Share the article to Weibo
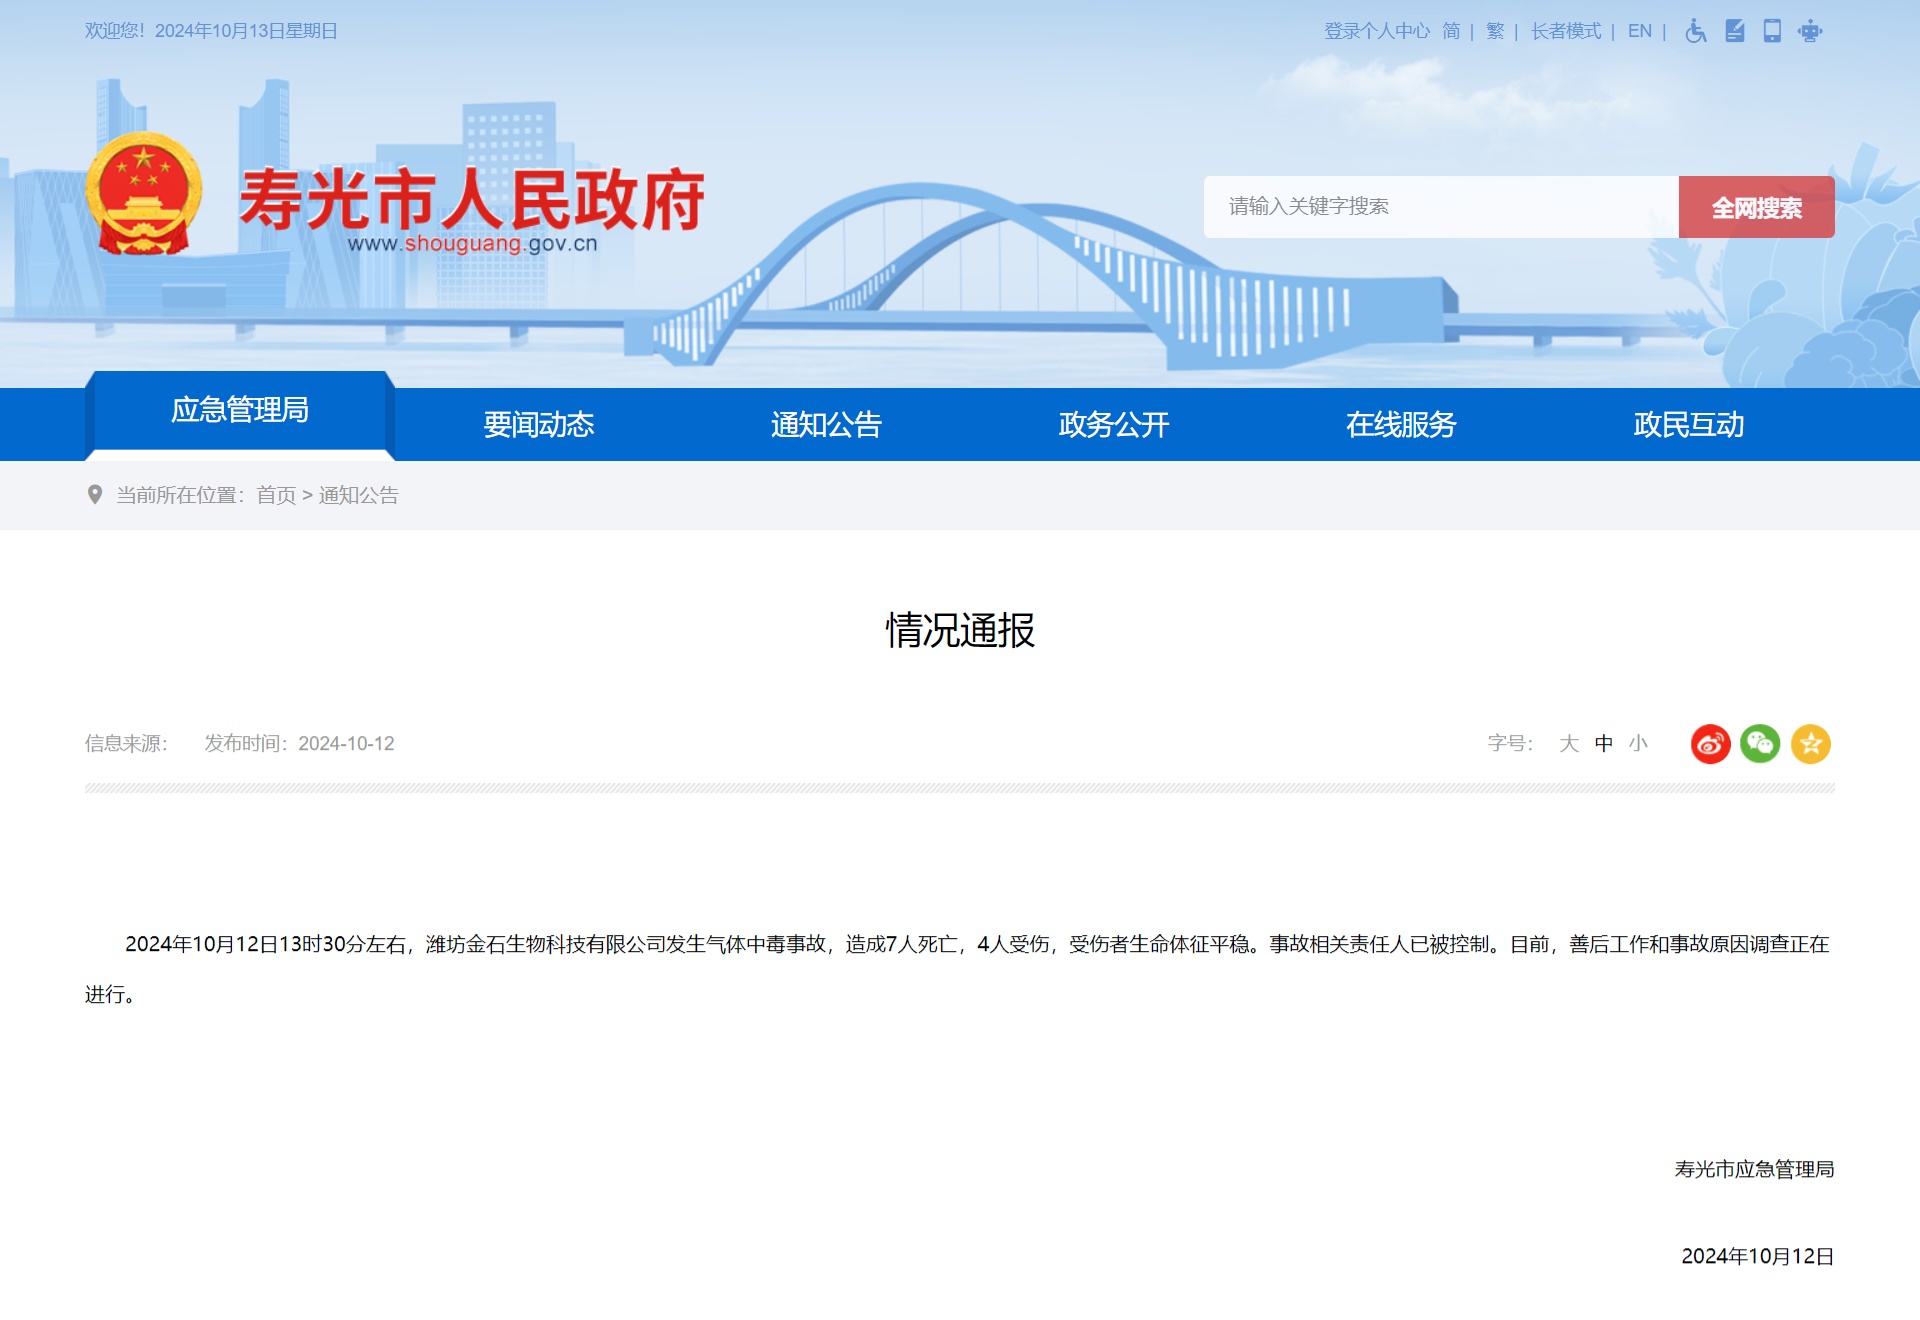 coord(1710,744)
